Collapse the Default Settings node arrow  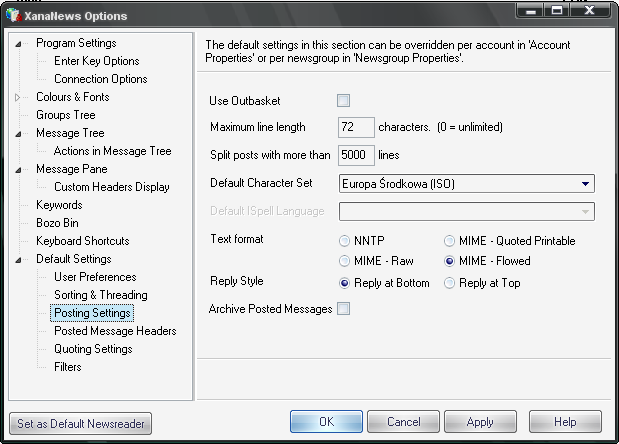(x=18, y=260)
